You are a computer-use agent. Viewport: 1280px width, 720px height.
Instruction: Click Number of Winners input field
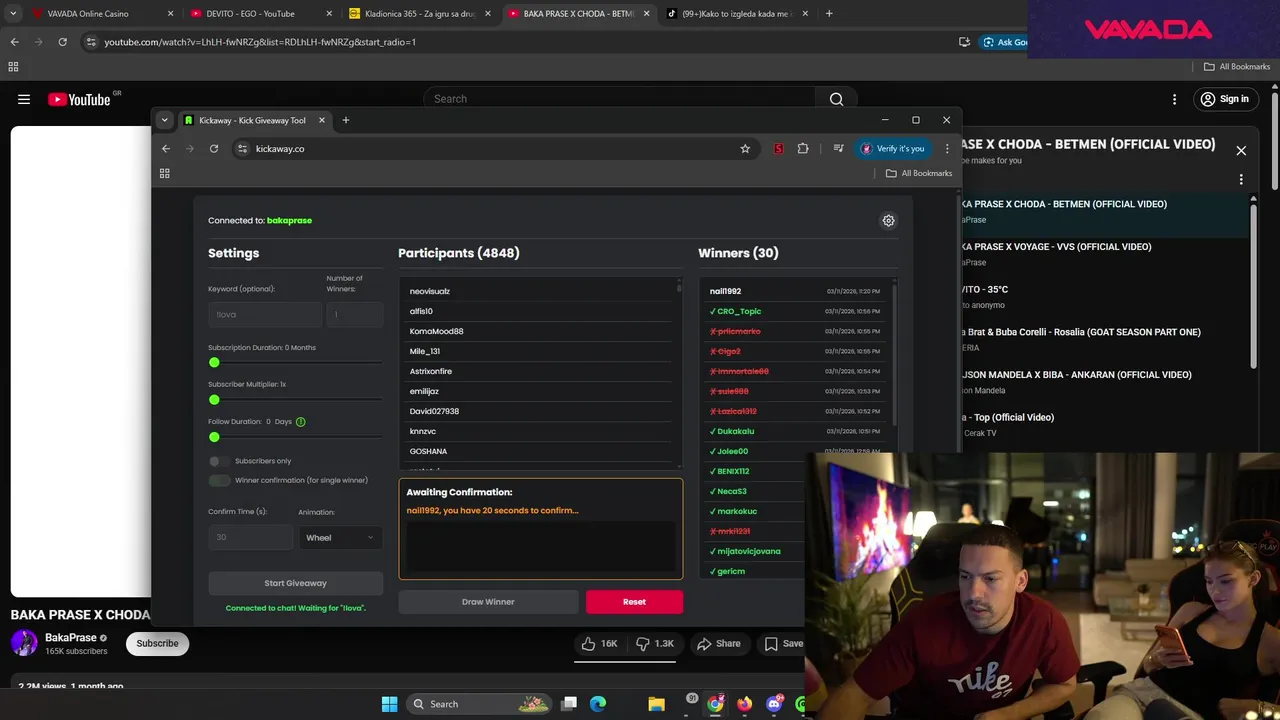pyautogui.click(x=354, y=314)
